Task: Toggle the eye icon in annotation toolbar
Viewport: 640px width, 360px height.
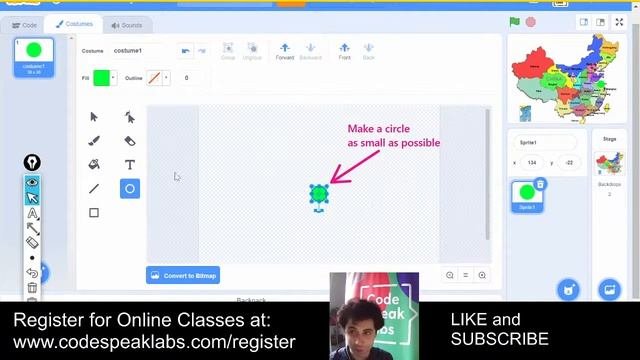Action: (32, 182)
